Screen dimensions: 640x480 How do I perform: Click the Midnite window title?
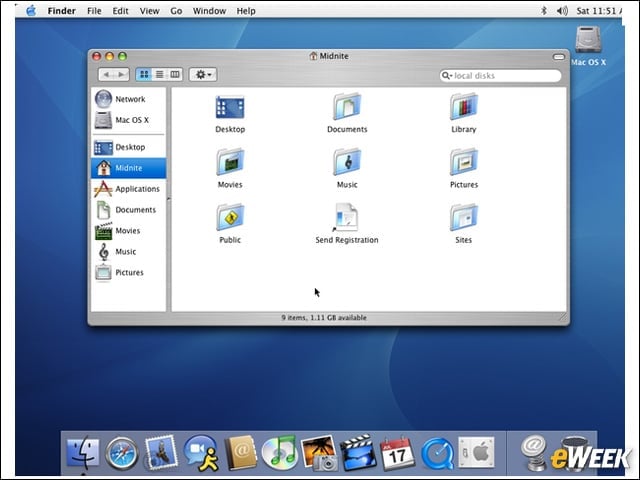coord(334,56)
